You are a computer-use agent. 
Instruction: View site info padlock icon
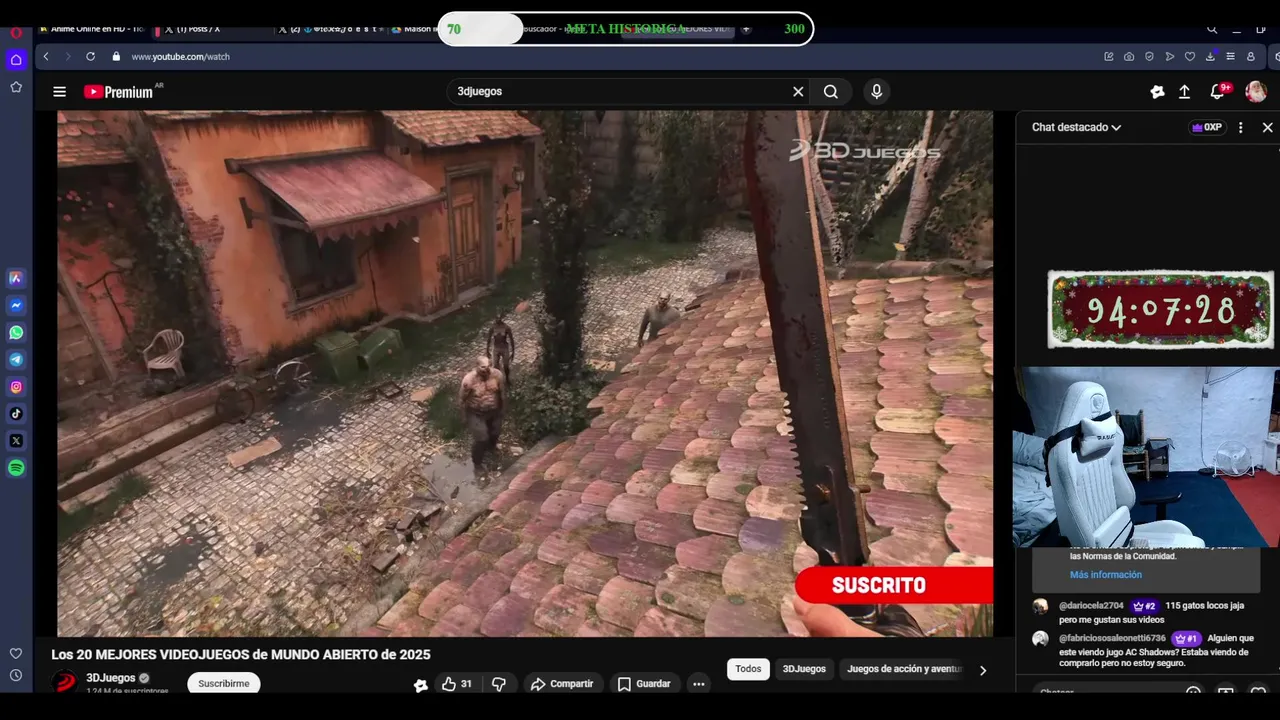(116, 57)
